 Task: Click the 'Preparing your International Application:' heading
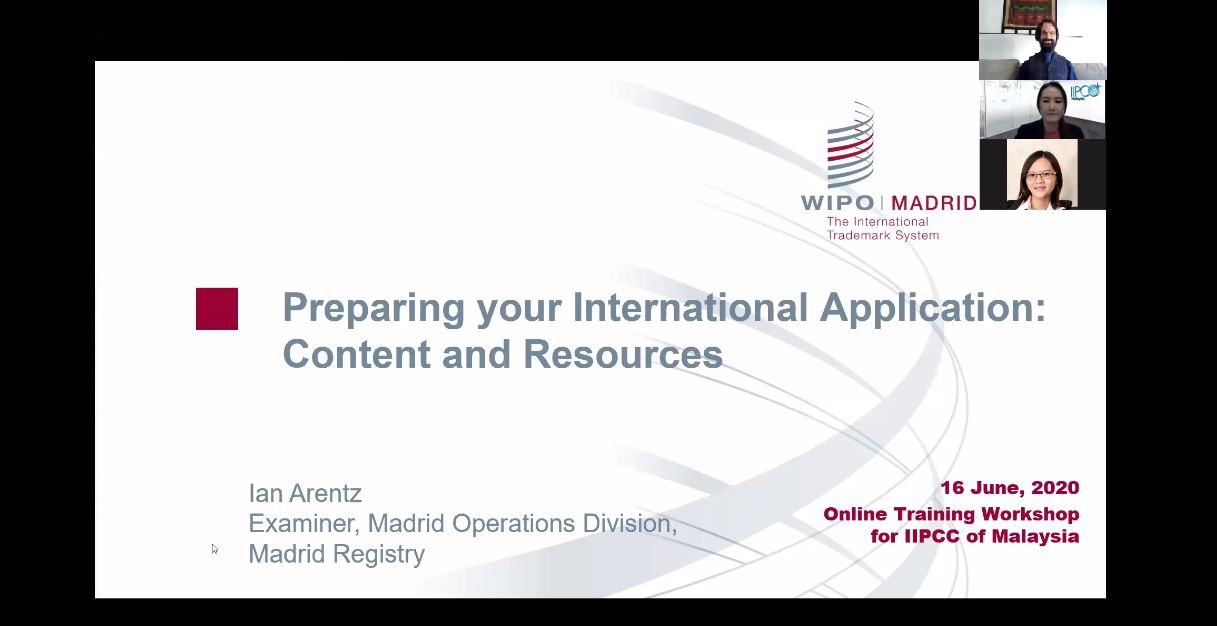[664, 308]
